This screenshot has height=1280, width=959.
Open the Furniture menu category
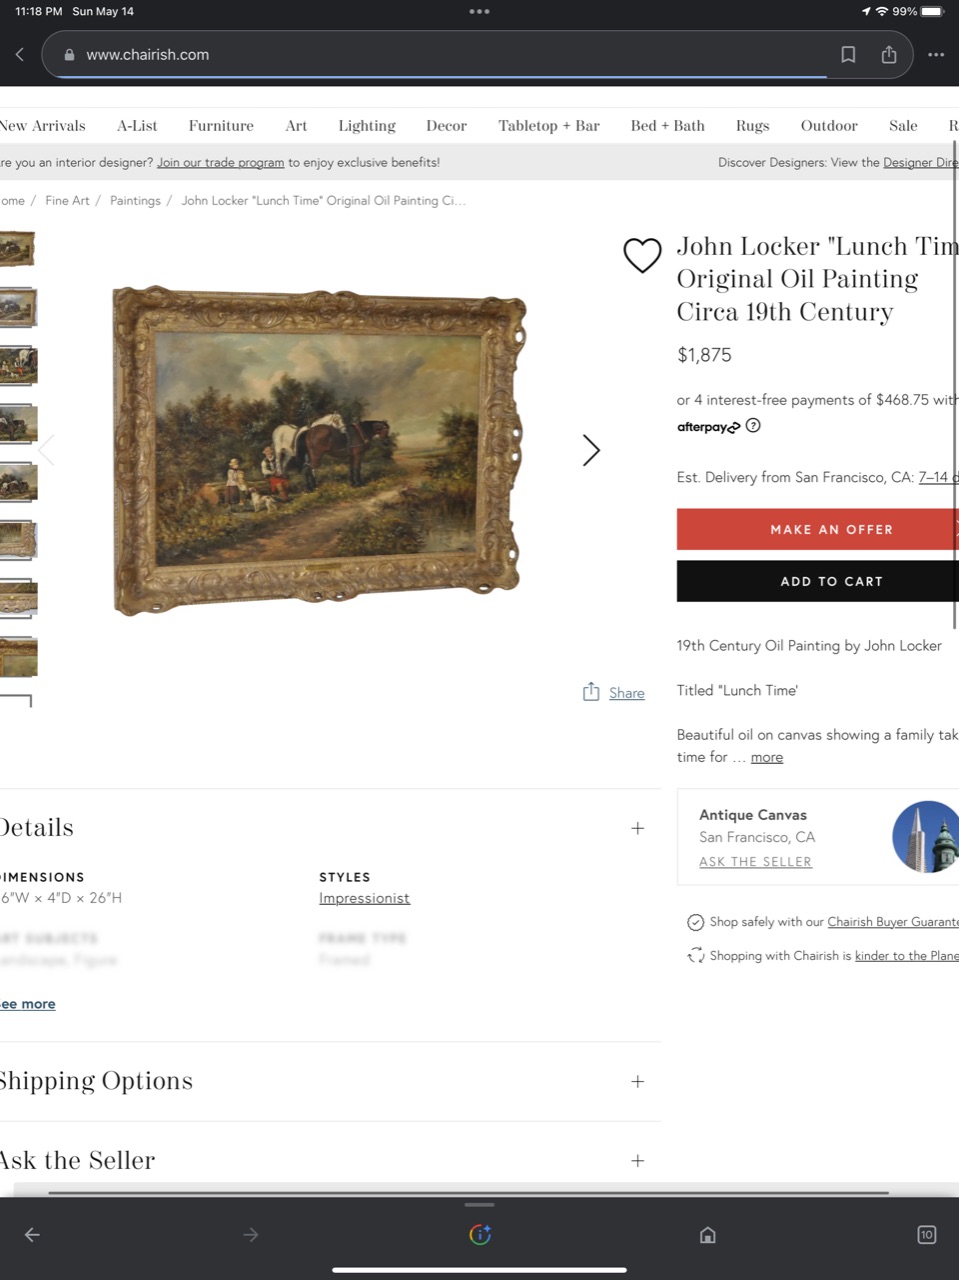point(221,126)
